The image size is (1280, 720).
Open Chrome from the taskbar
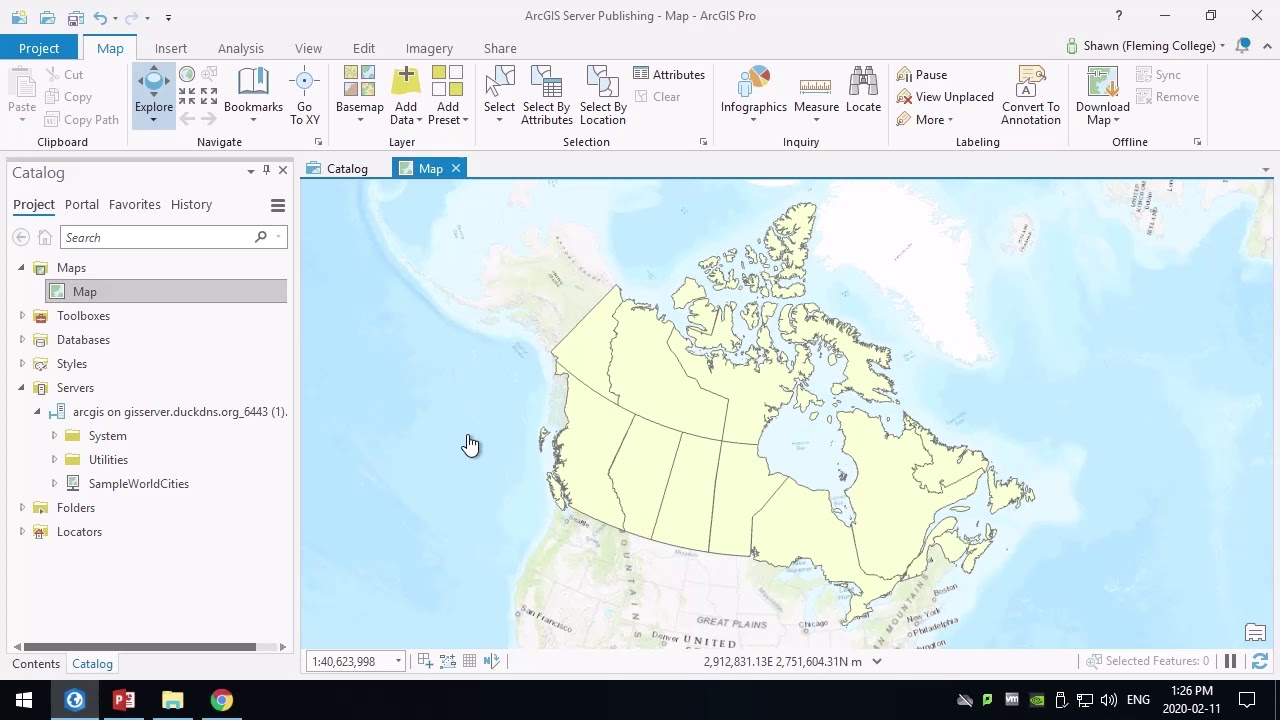221,700
